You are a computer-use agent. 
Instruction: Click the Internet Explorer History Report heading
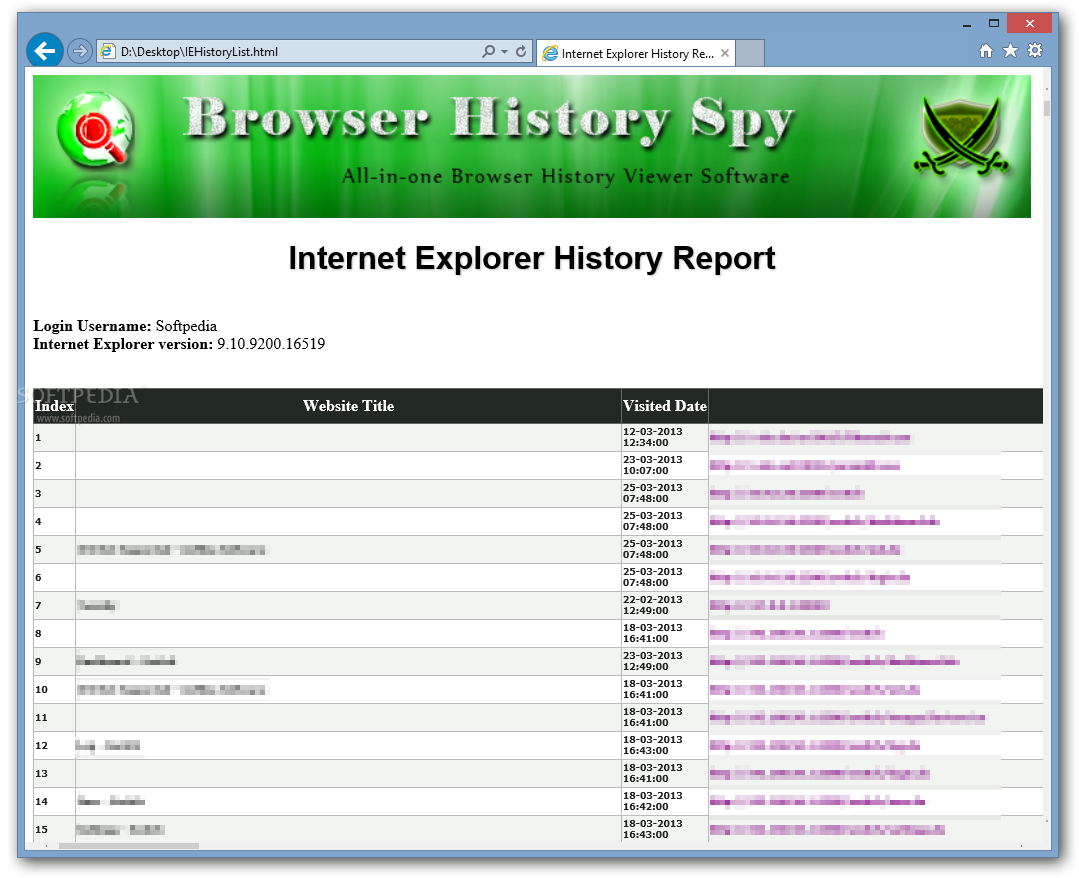click(532, 258)
